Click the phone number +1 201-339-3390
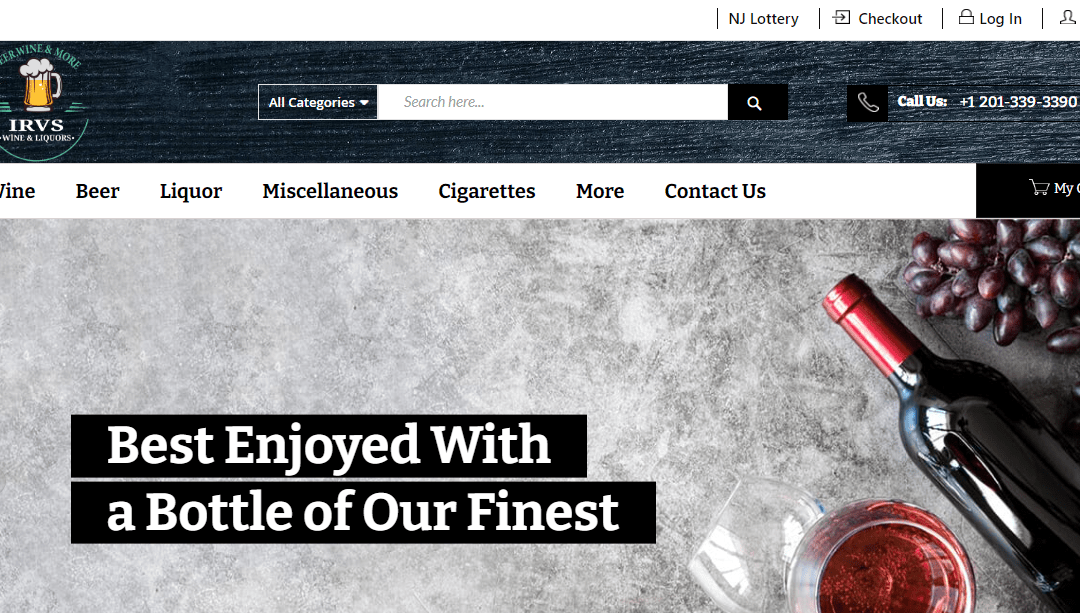Viewport: 1080px width, 613px height. click(x=1018, y=102)
